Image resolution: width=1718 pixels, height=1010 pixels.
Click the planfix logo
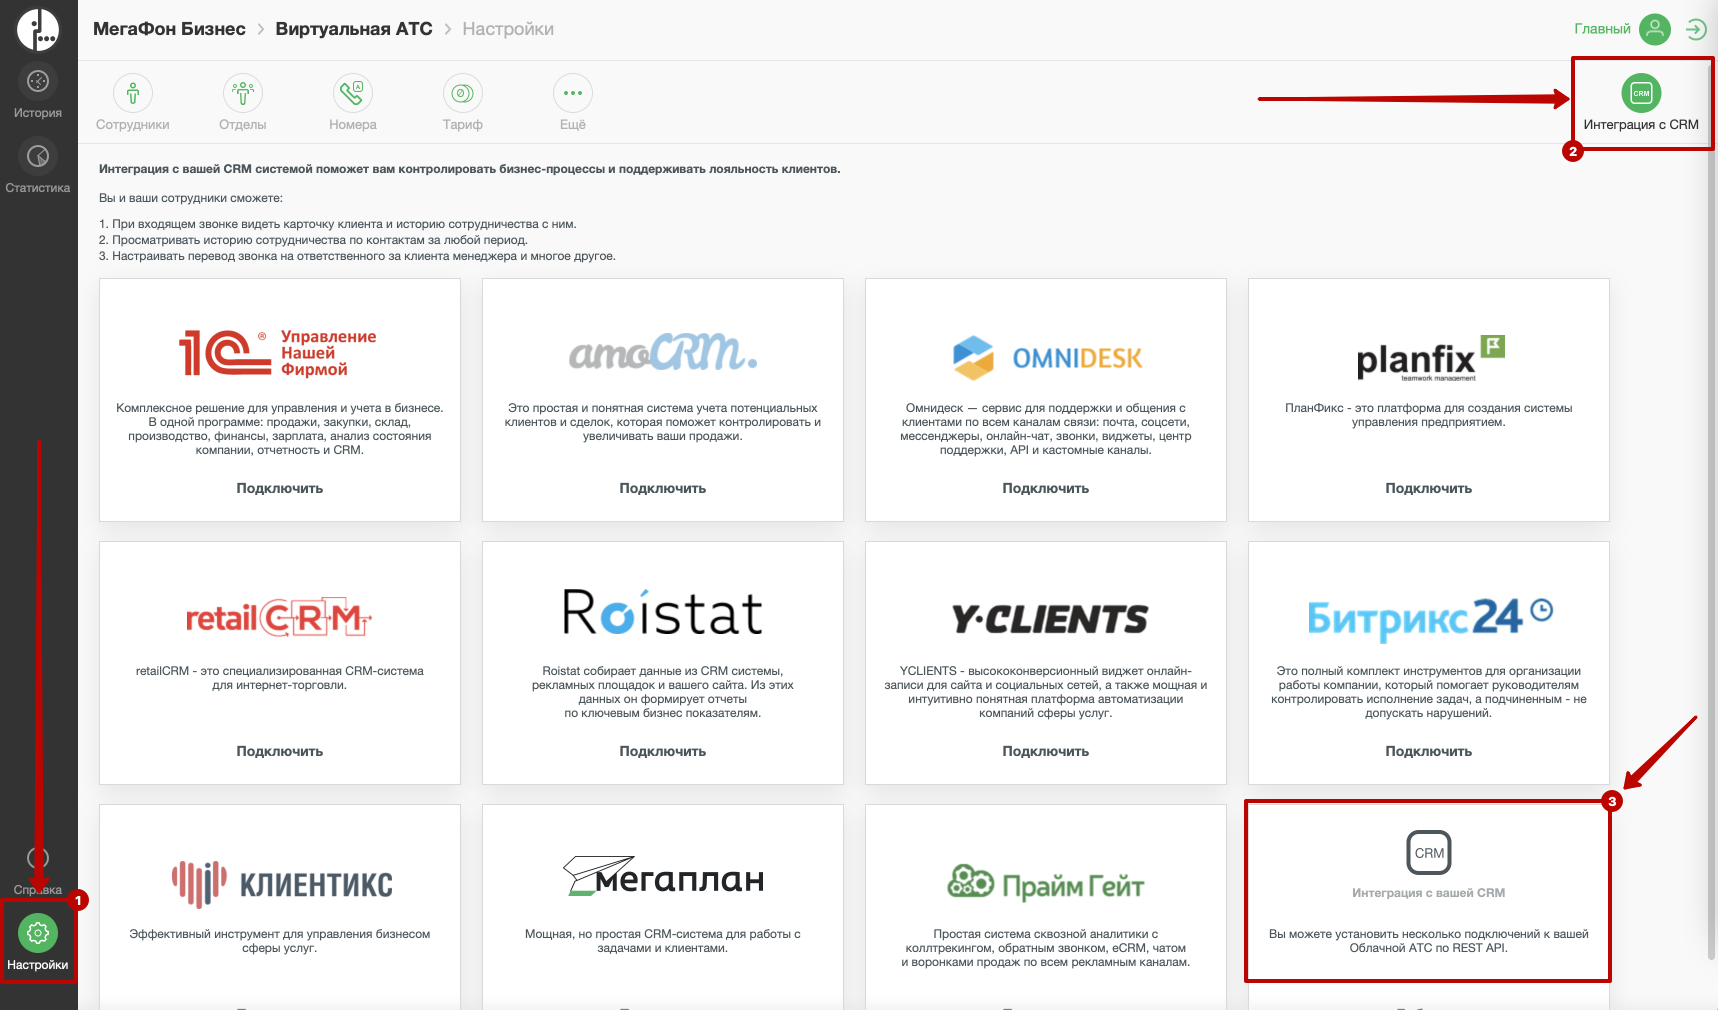pos(1430,358)
